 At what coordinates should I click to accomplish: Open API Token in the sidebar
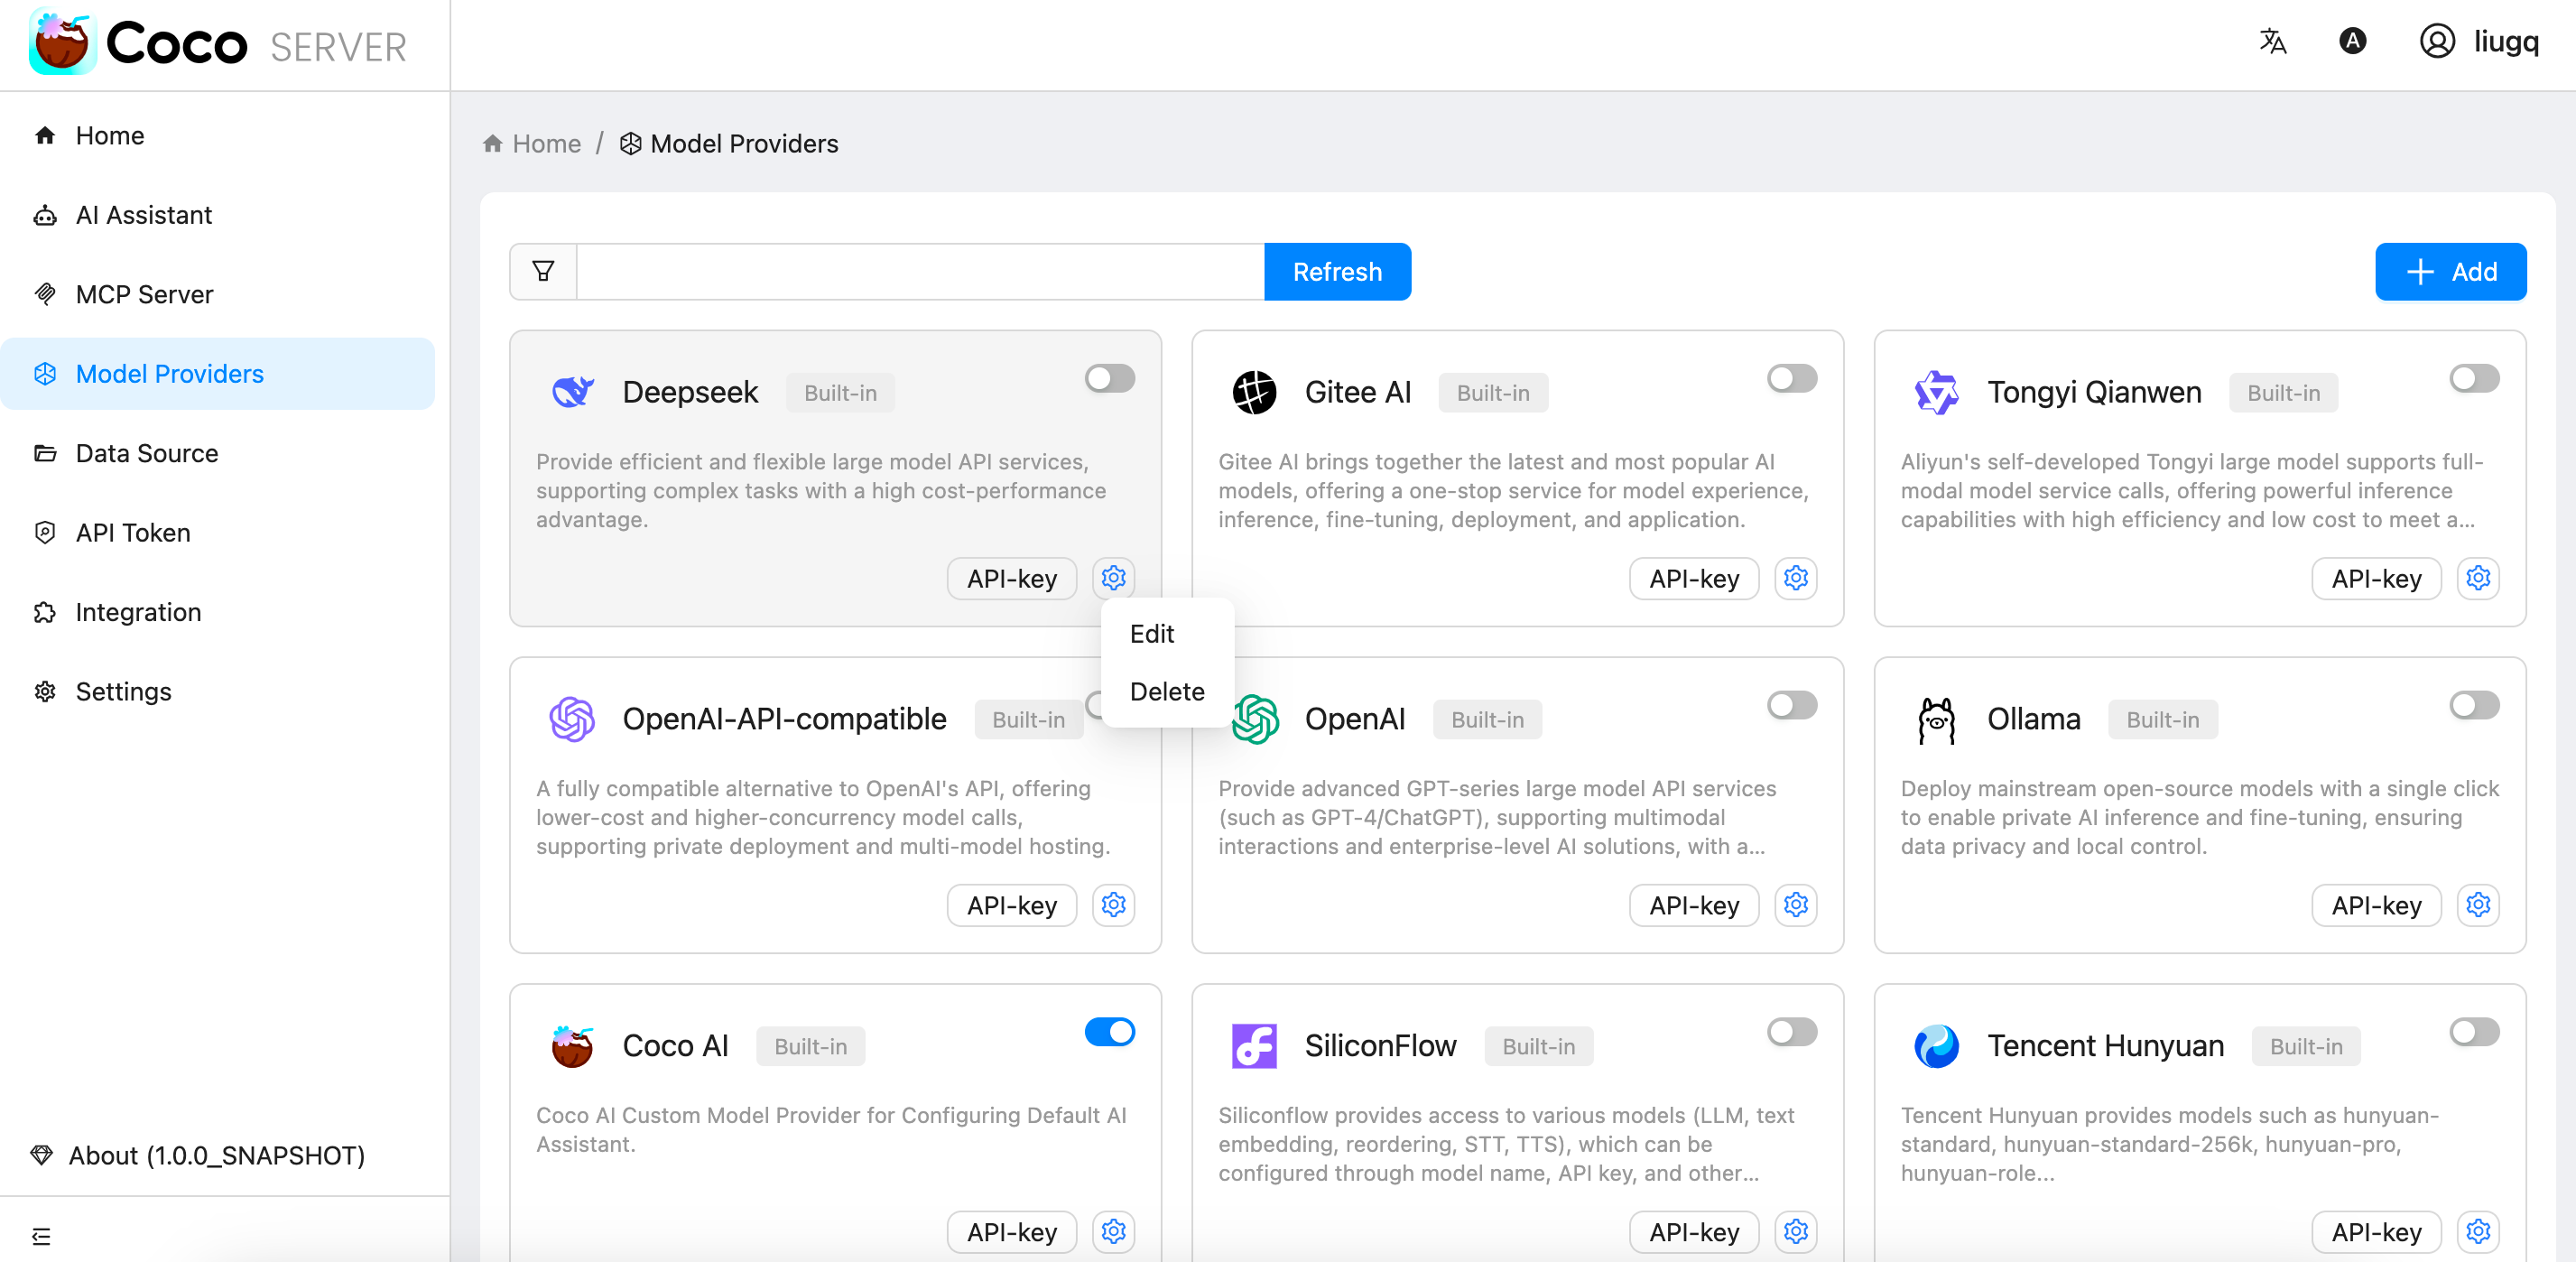click(218, 533)
